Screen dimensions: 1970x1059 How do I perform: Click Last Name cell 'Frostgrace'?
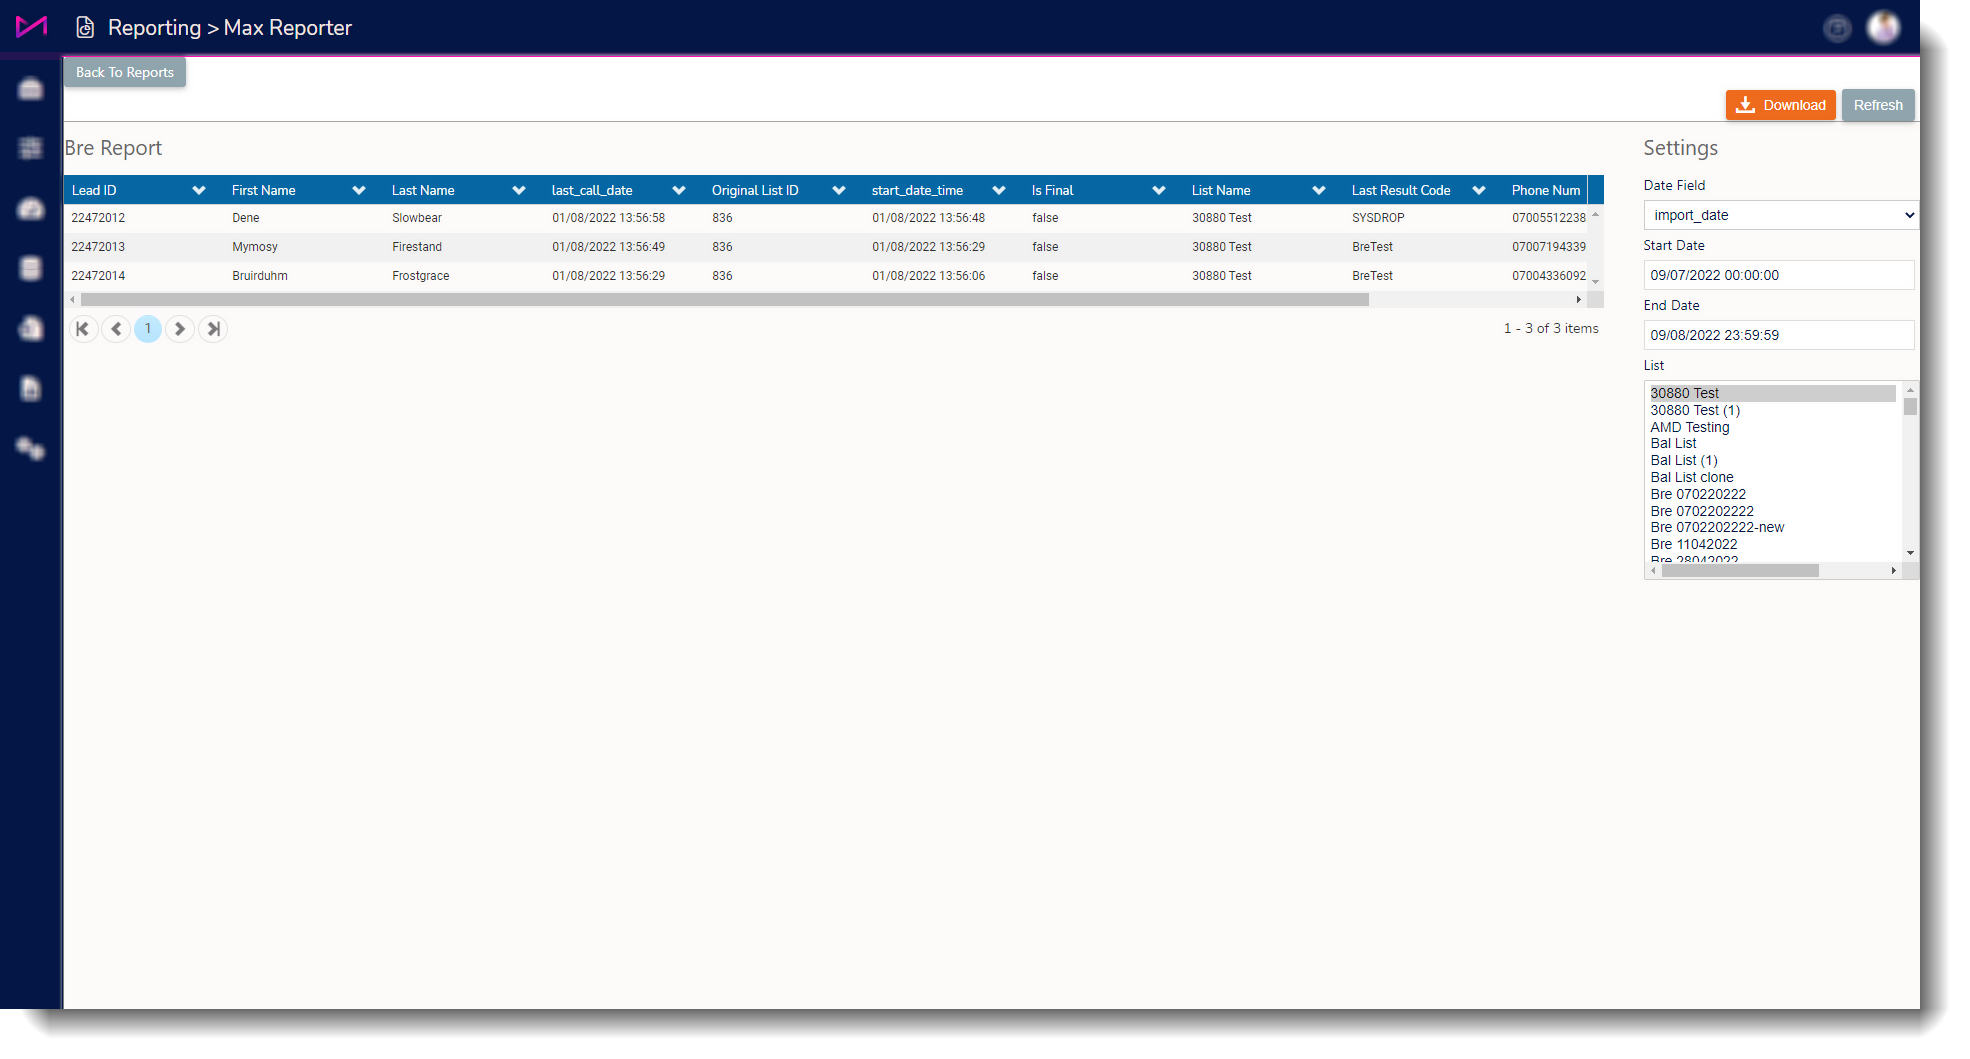421,276
